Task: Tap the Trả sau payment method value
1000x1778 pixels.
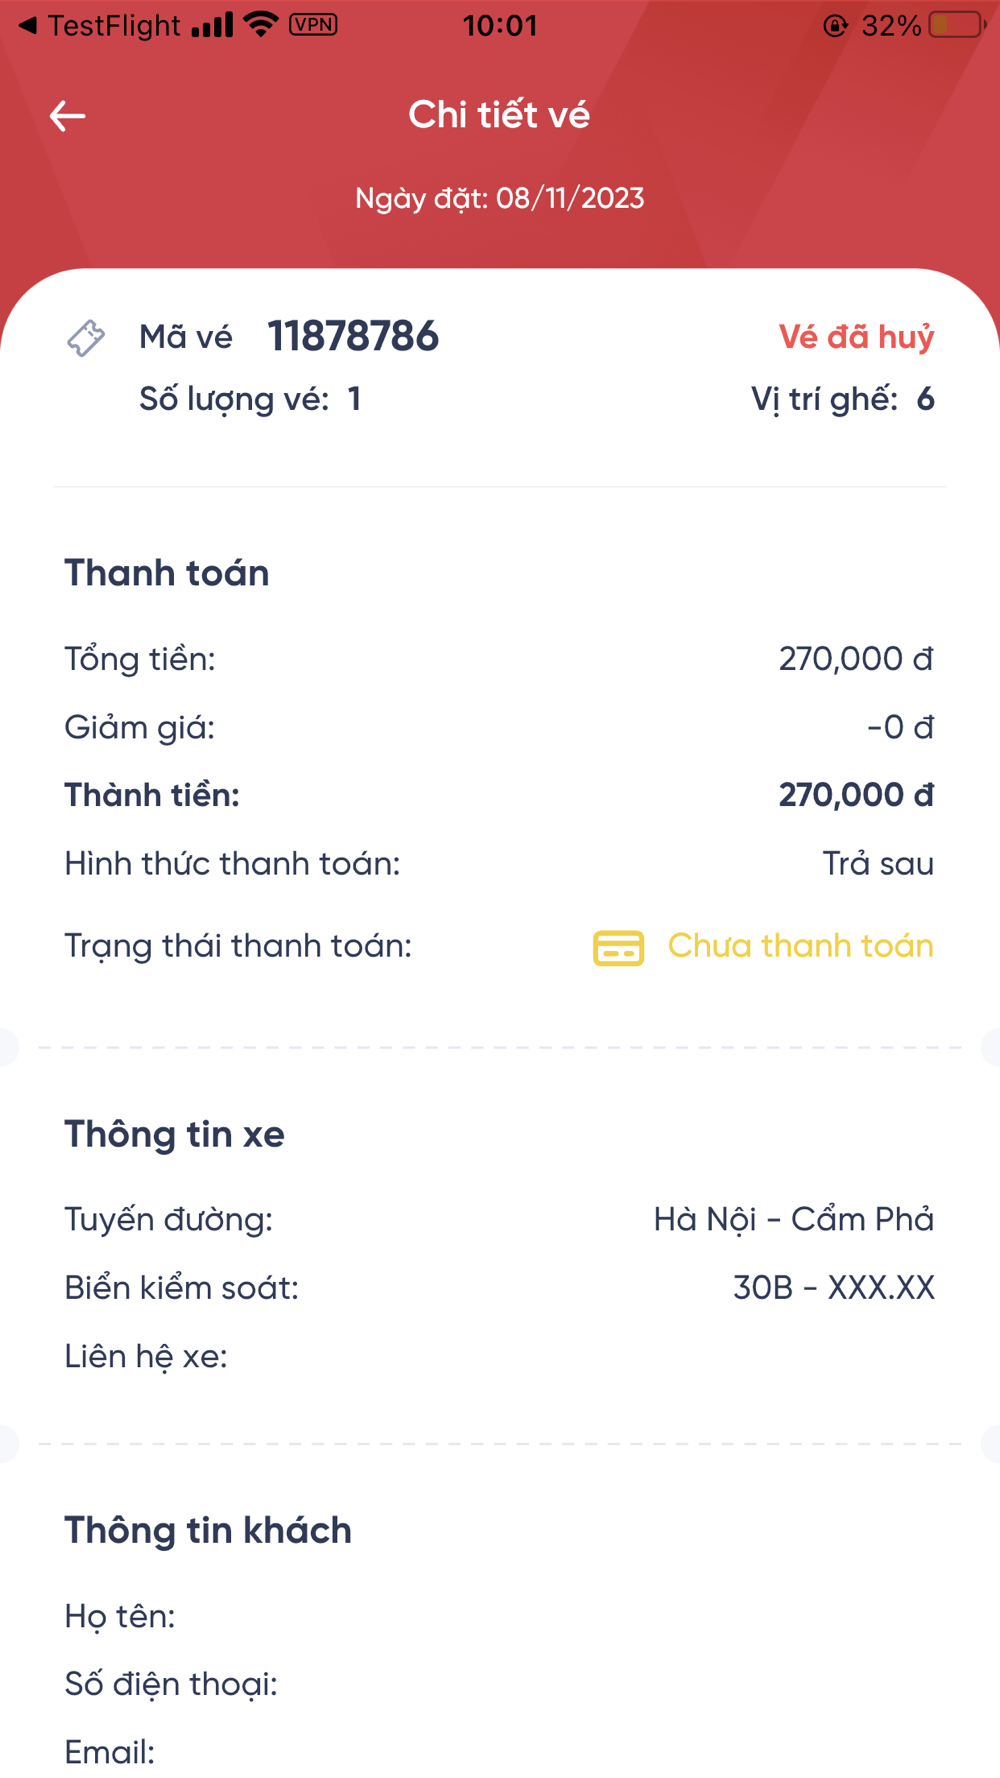Action: [x=878, y=864]
